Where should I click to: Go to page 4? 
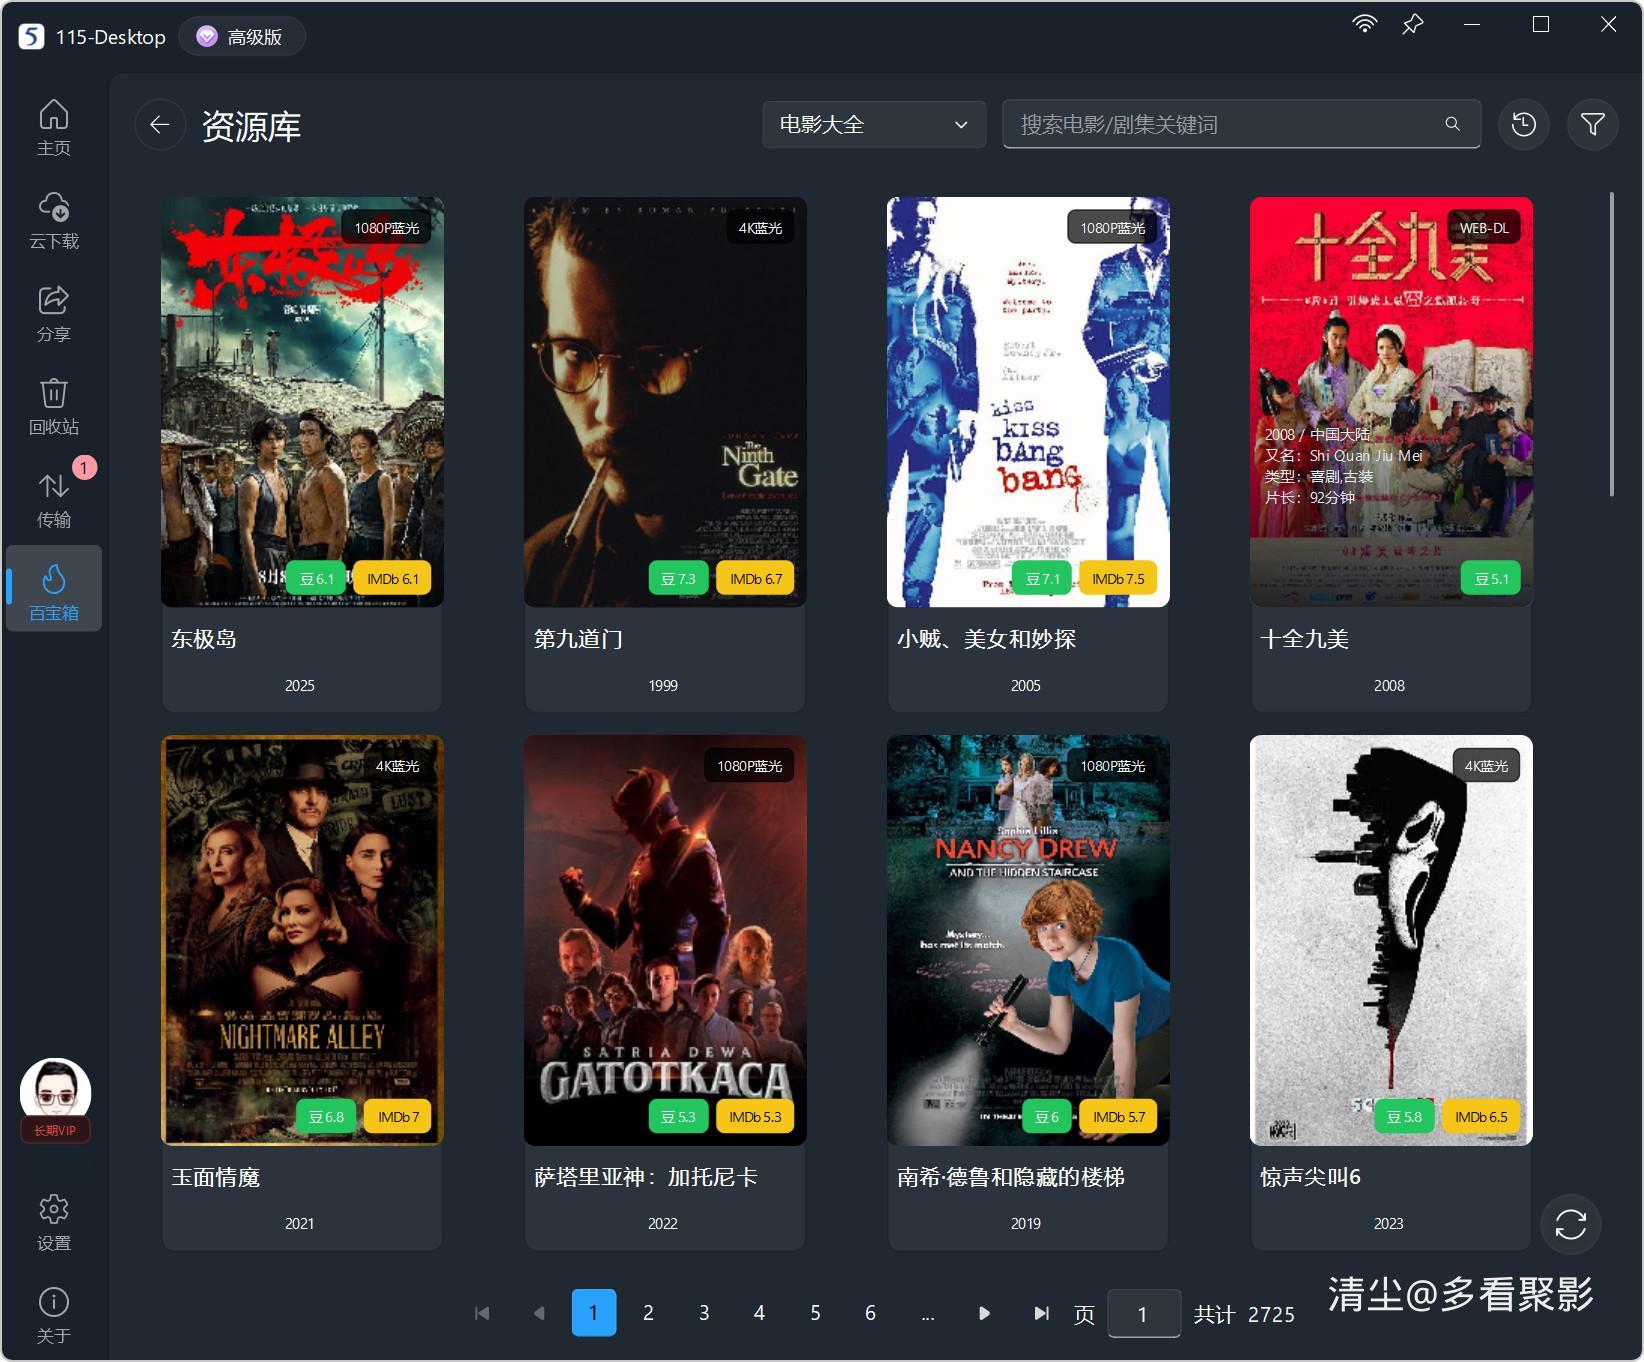759,1313
